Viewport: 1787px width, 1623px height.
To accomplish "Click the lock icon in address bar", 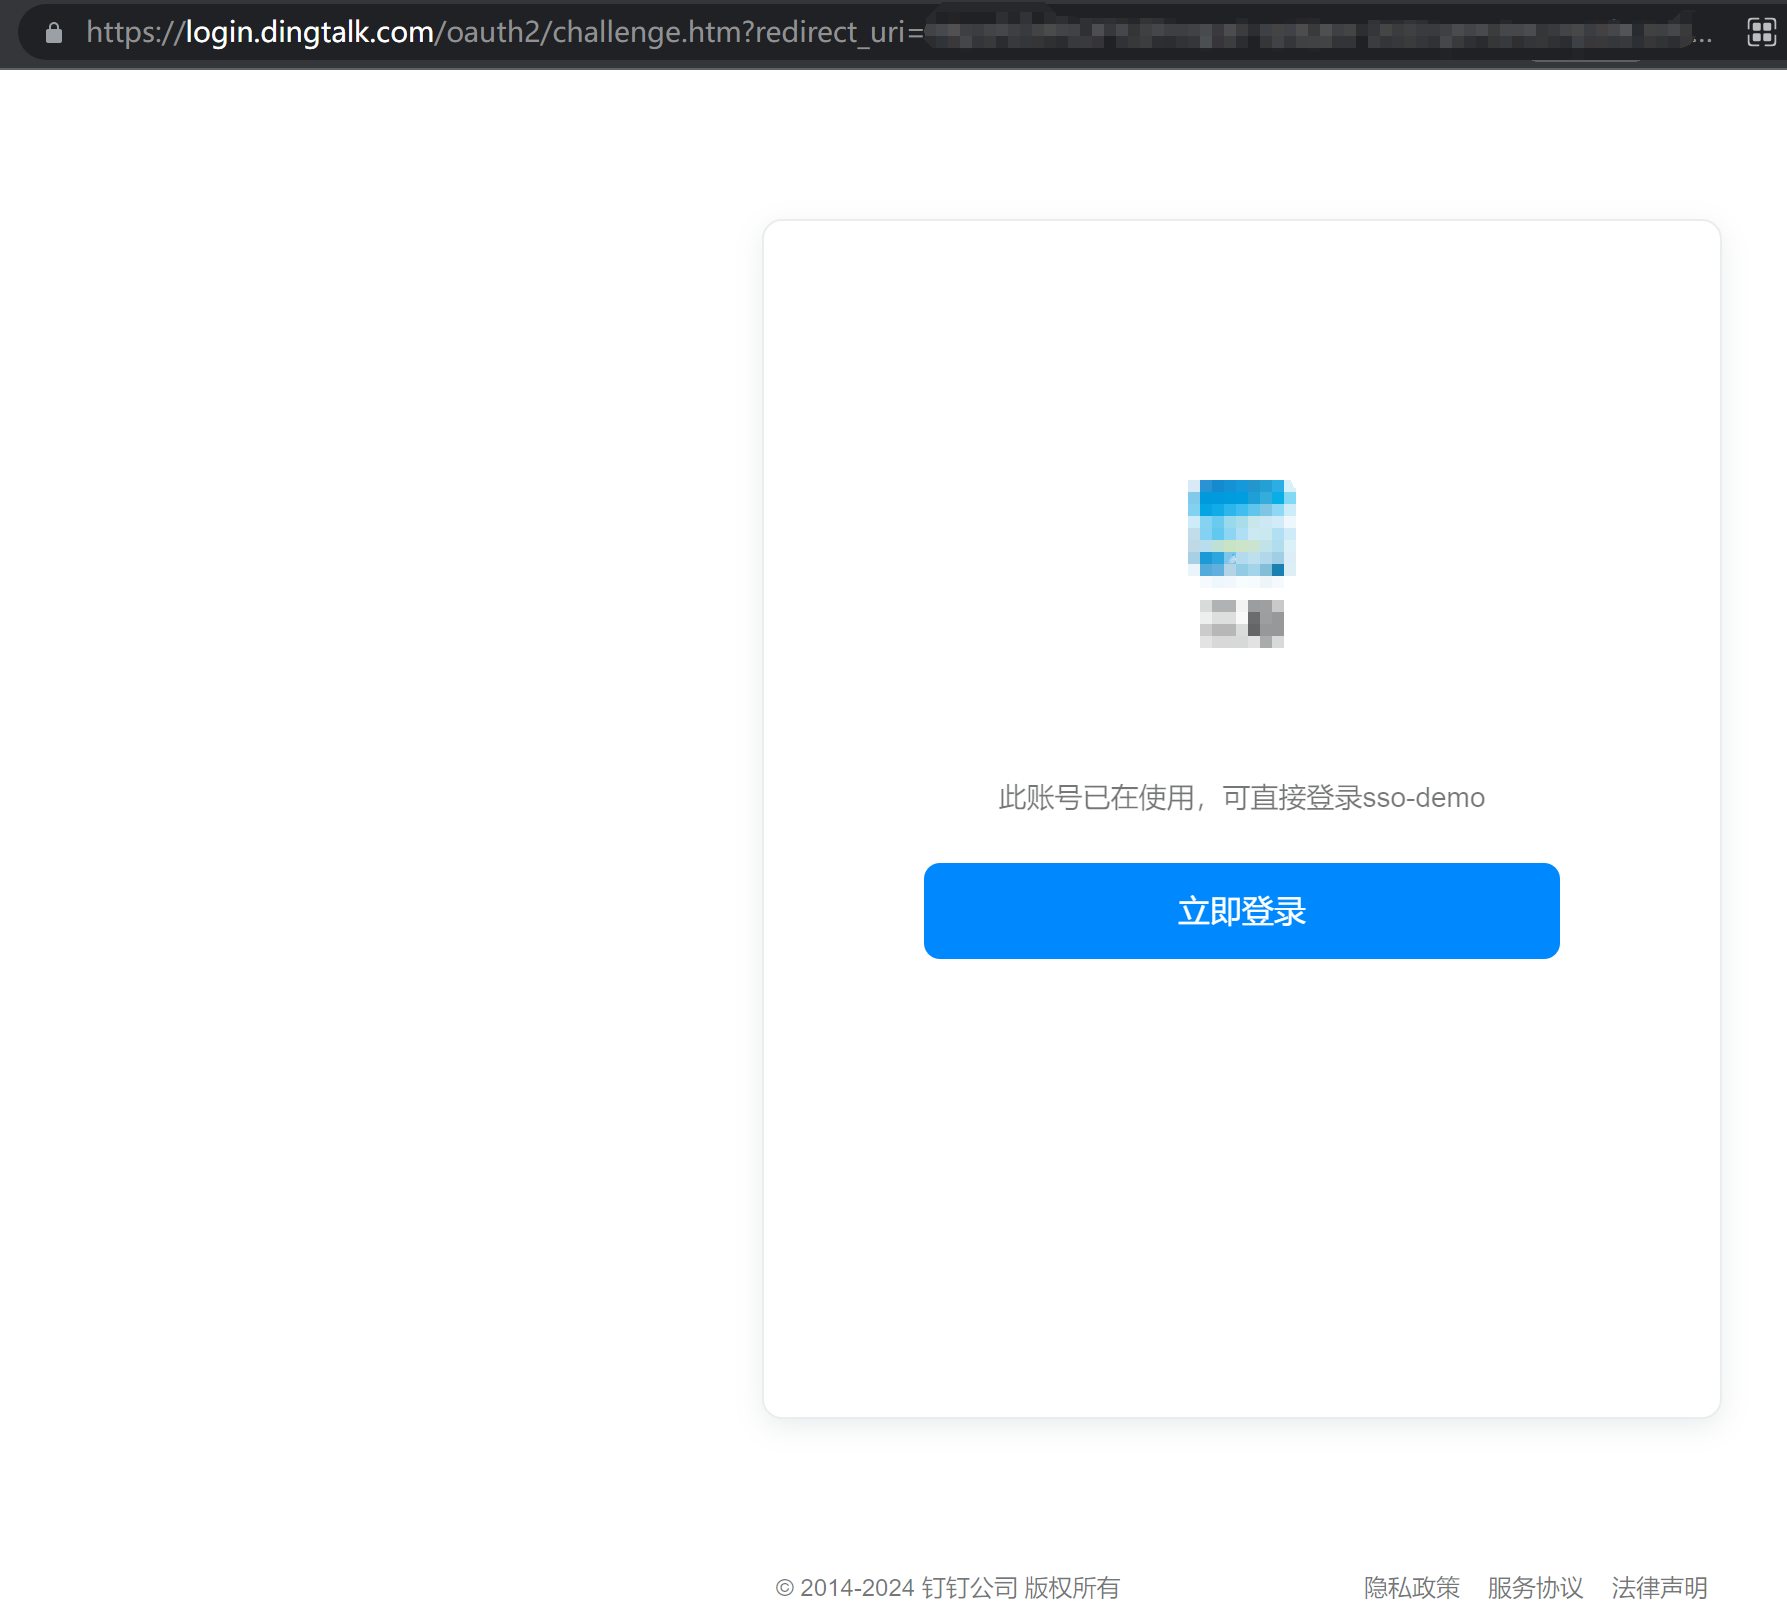I will (x=54, y=33).
